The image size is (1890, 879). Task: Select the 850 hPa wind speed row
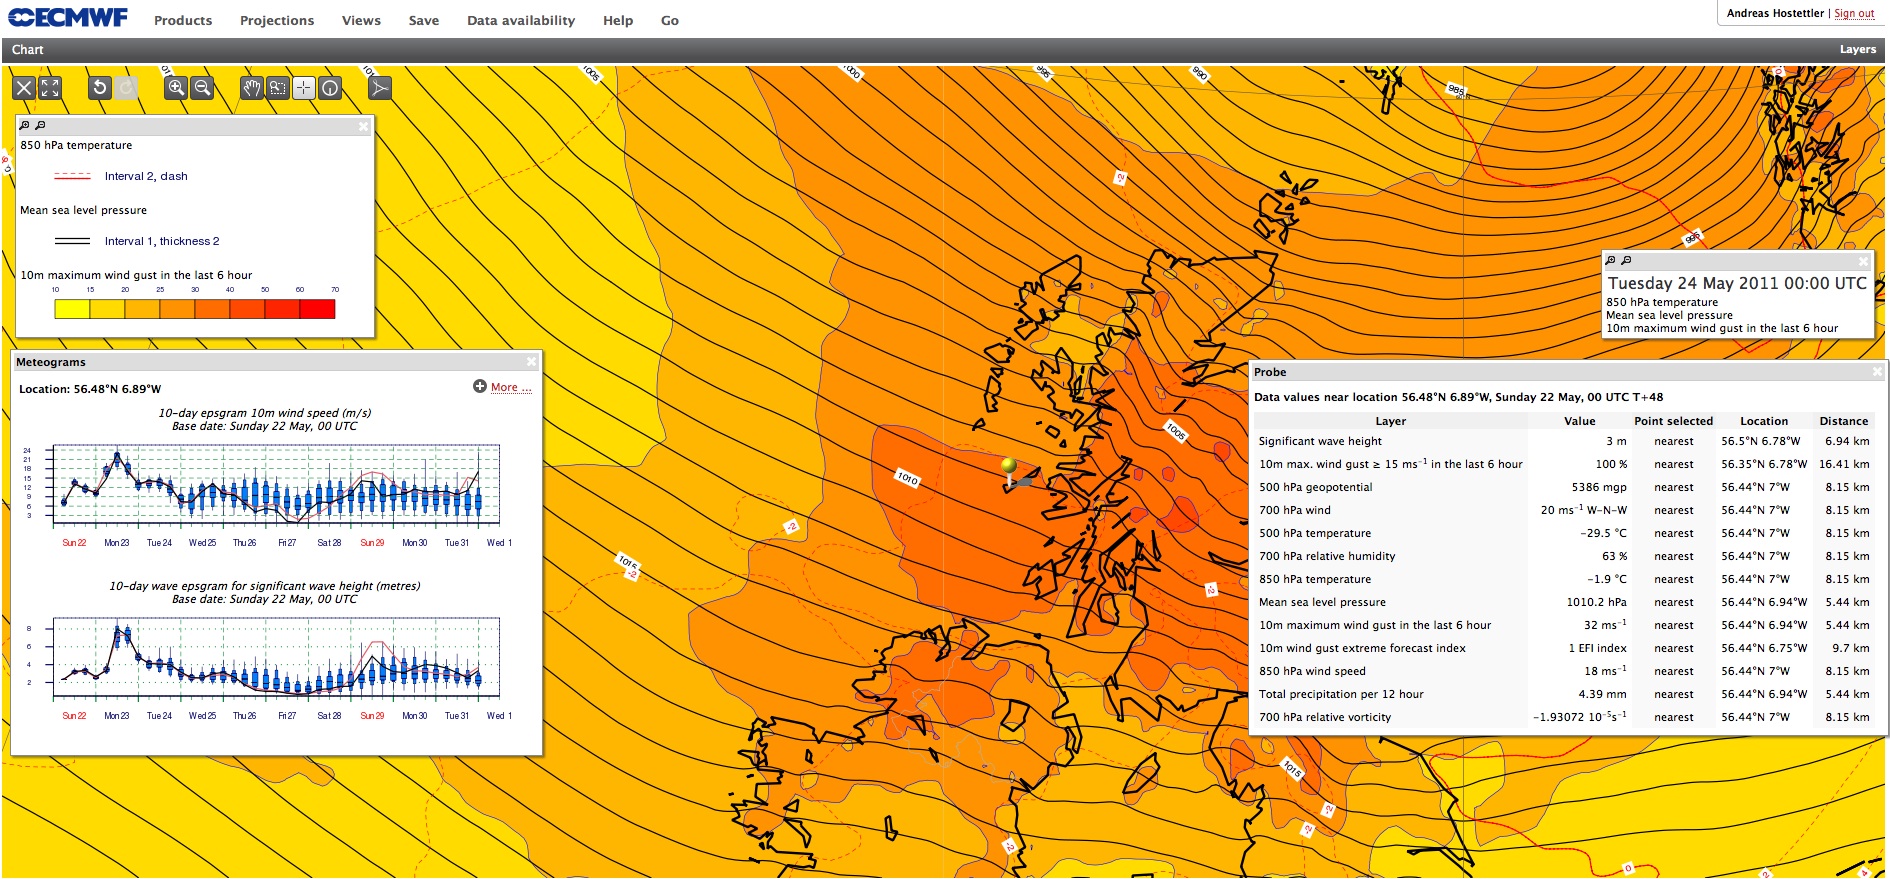click(x=1564, y=671)
